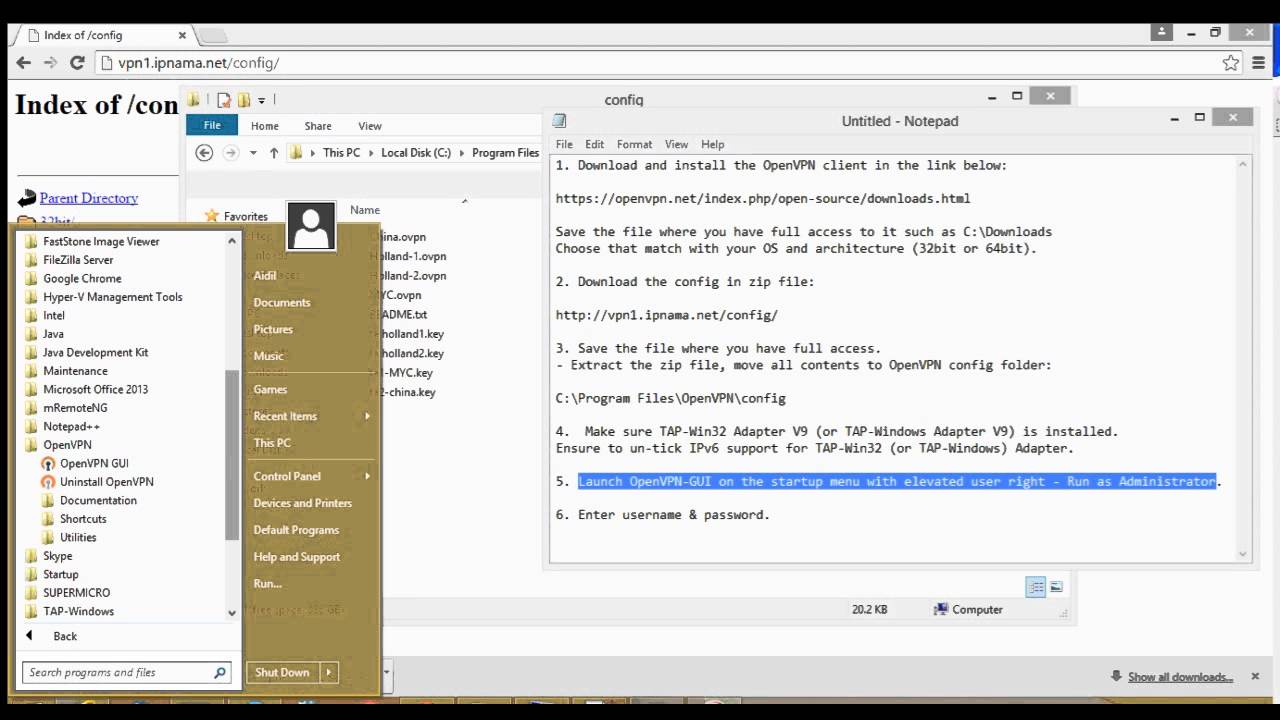Go up one folder in Explorer
Image resolution: width=1280 pixels, height=720 pixels.
pos(274,153)
